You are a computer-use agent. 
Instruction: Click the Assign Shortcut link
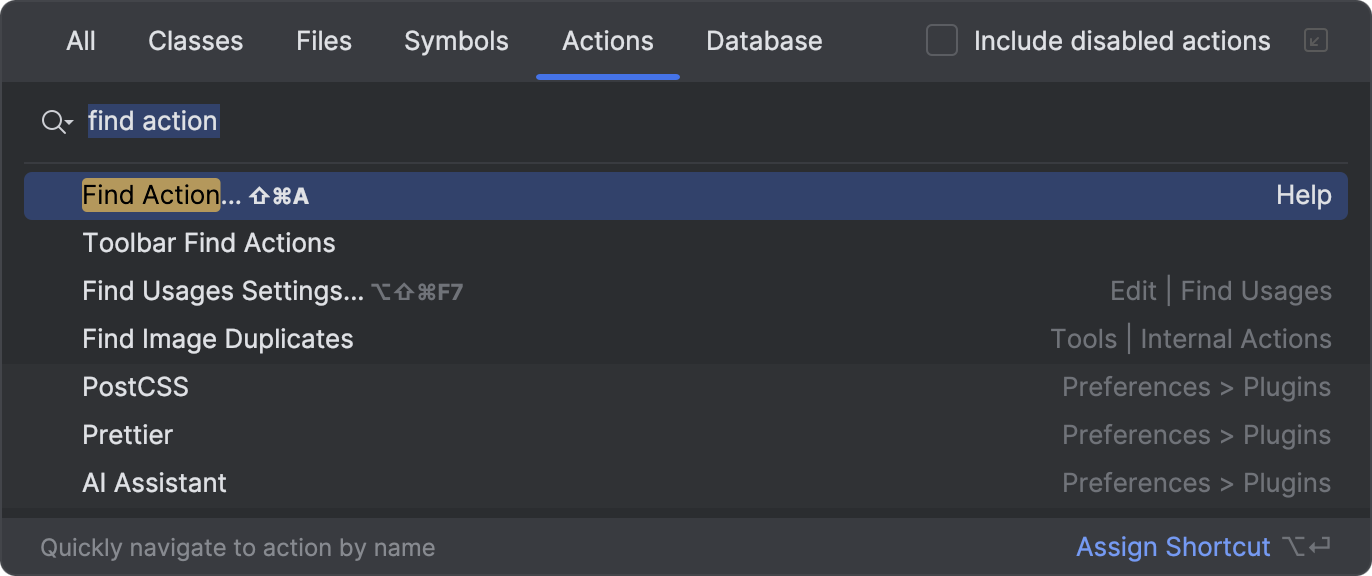[x=1173, y=547]
